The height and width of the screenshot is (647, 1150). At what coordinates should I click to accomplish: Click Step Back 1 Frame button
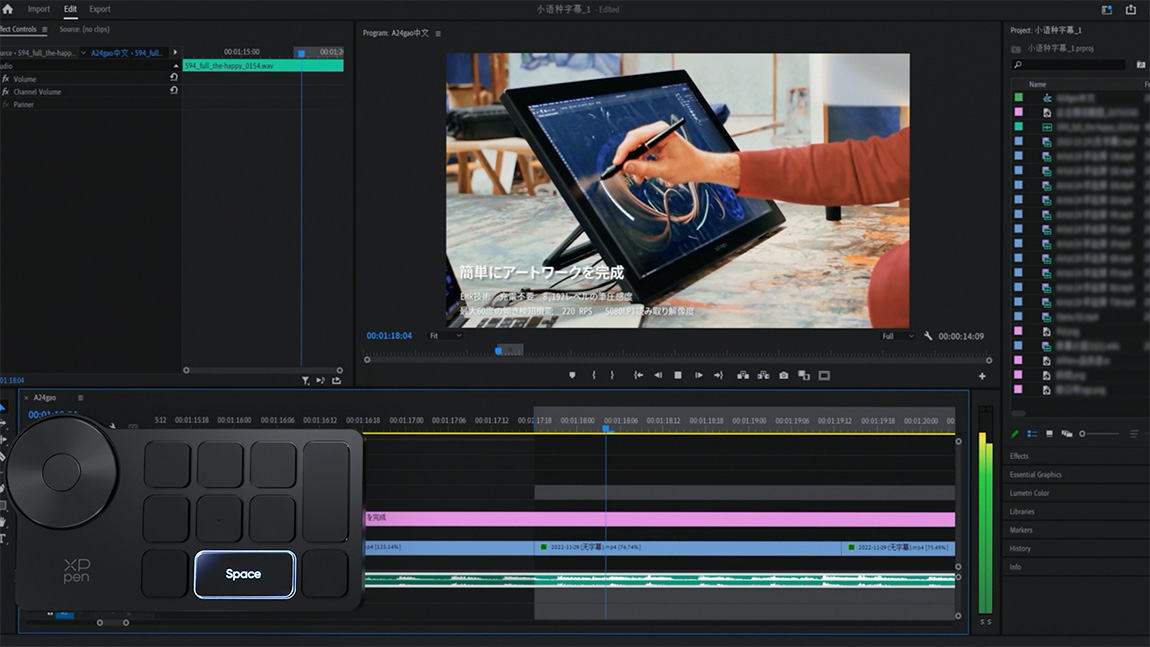(x=658, y=376)
